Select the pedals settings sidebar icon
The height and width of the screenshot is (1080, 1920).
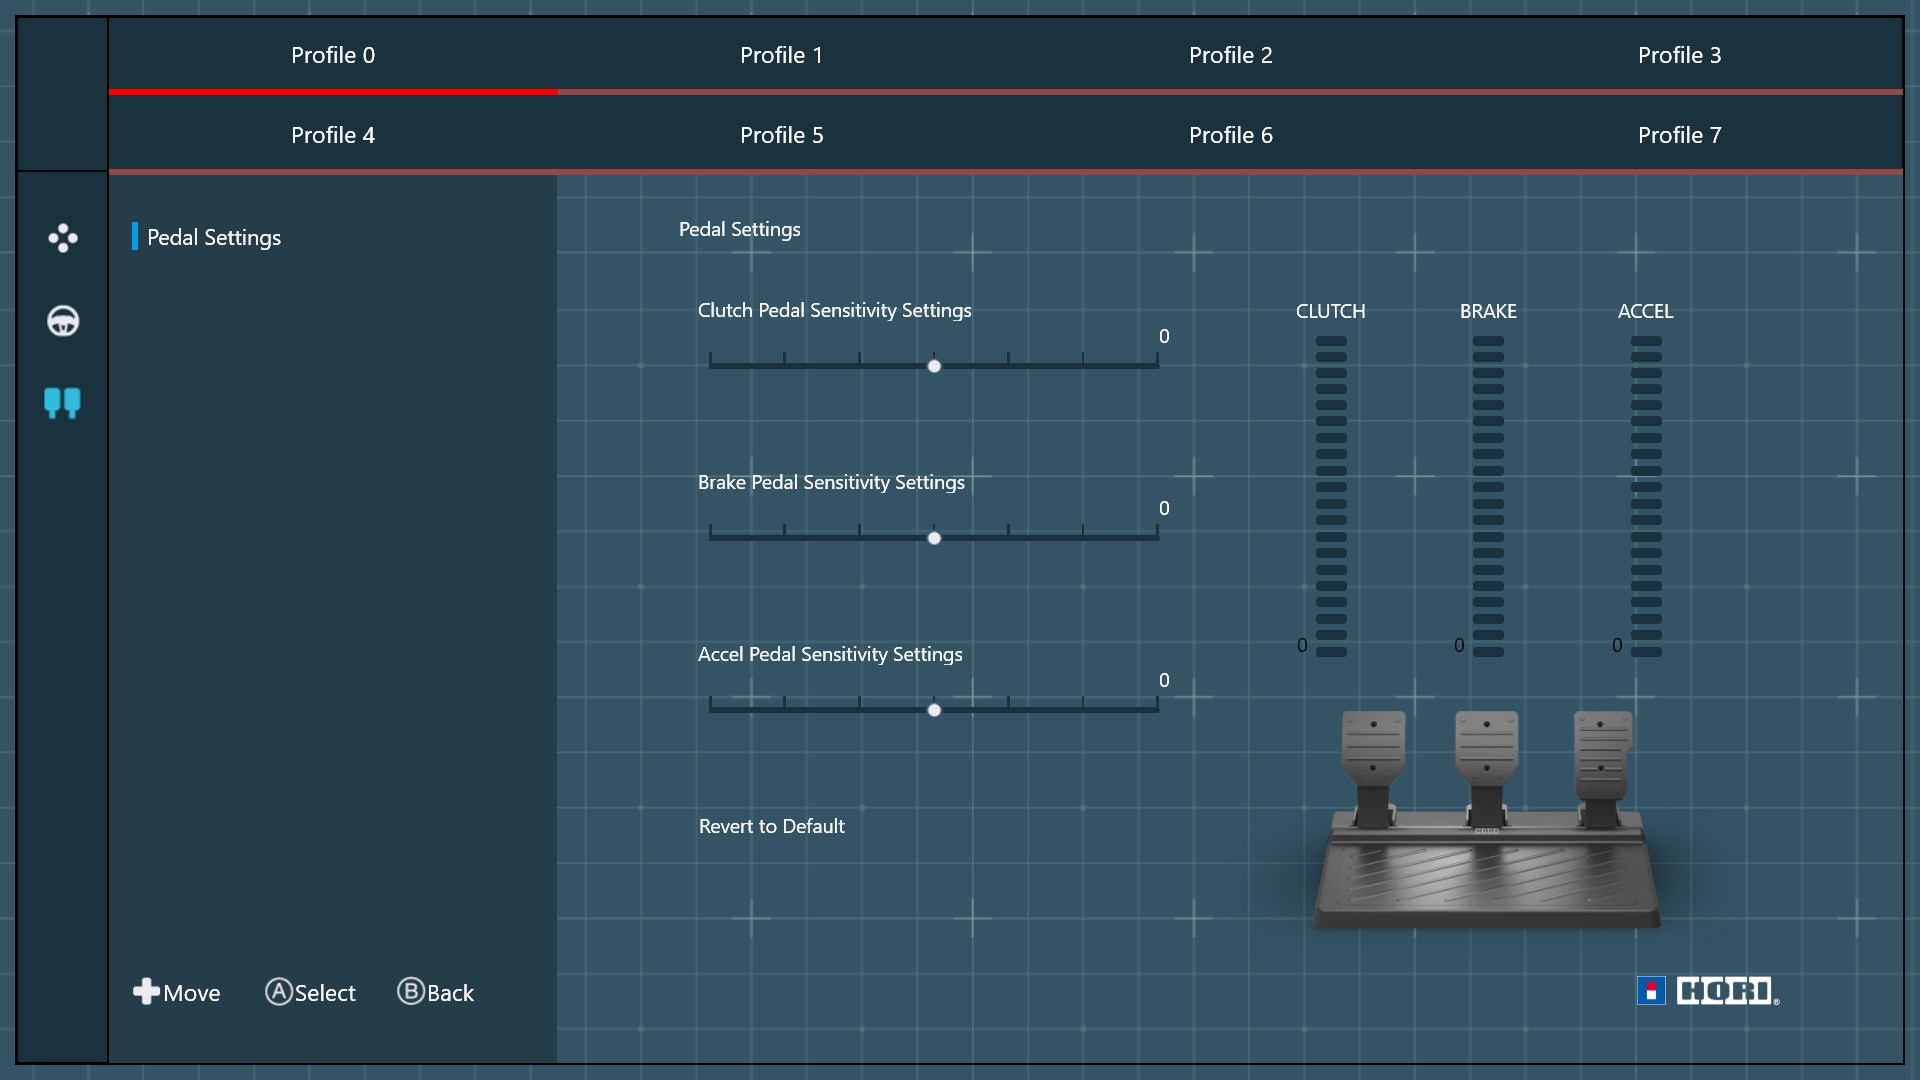coord(62,403)
